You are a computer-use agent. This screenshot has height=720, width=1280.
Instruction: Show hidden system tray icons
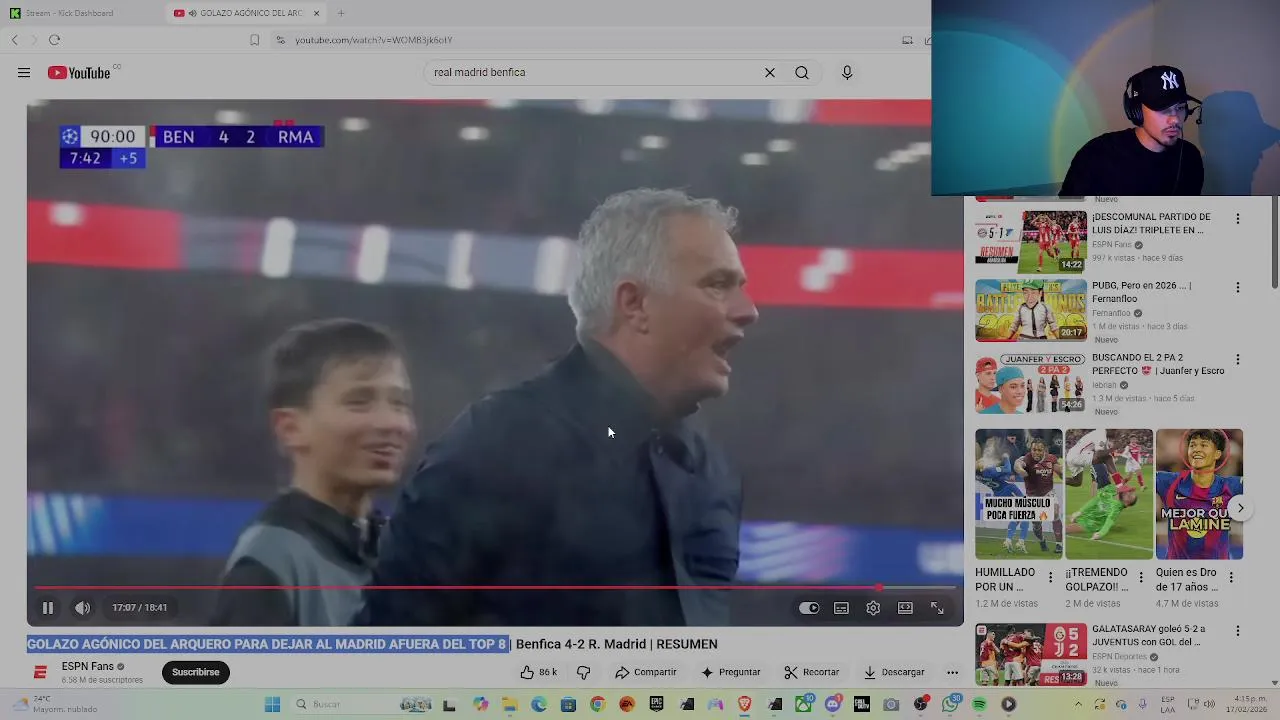[x=1077, y=704]
